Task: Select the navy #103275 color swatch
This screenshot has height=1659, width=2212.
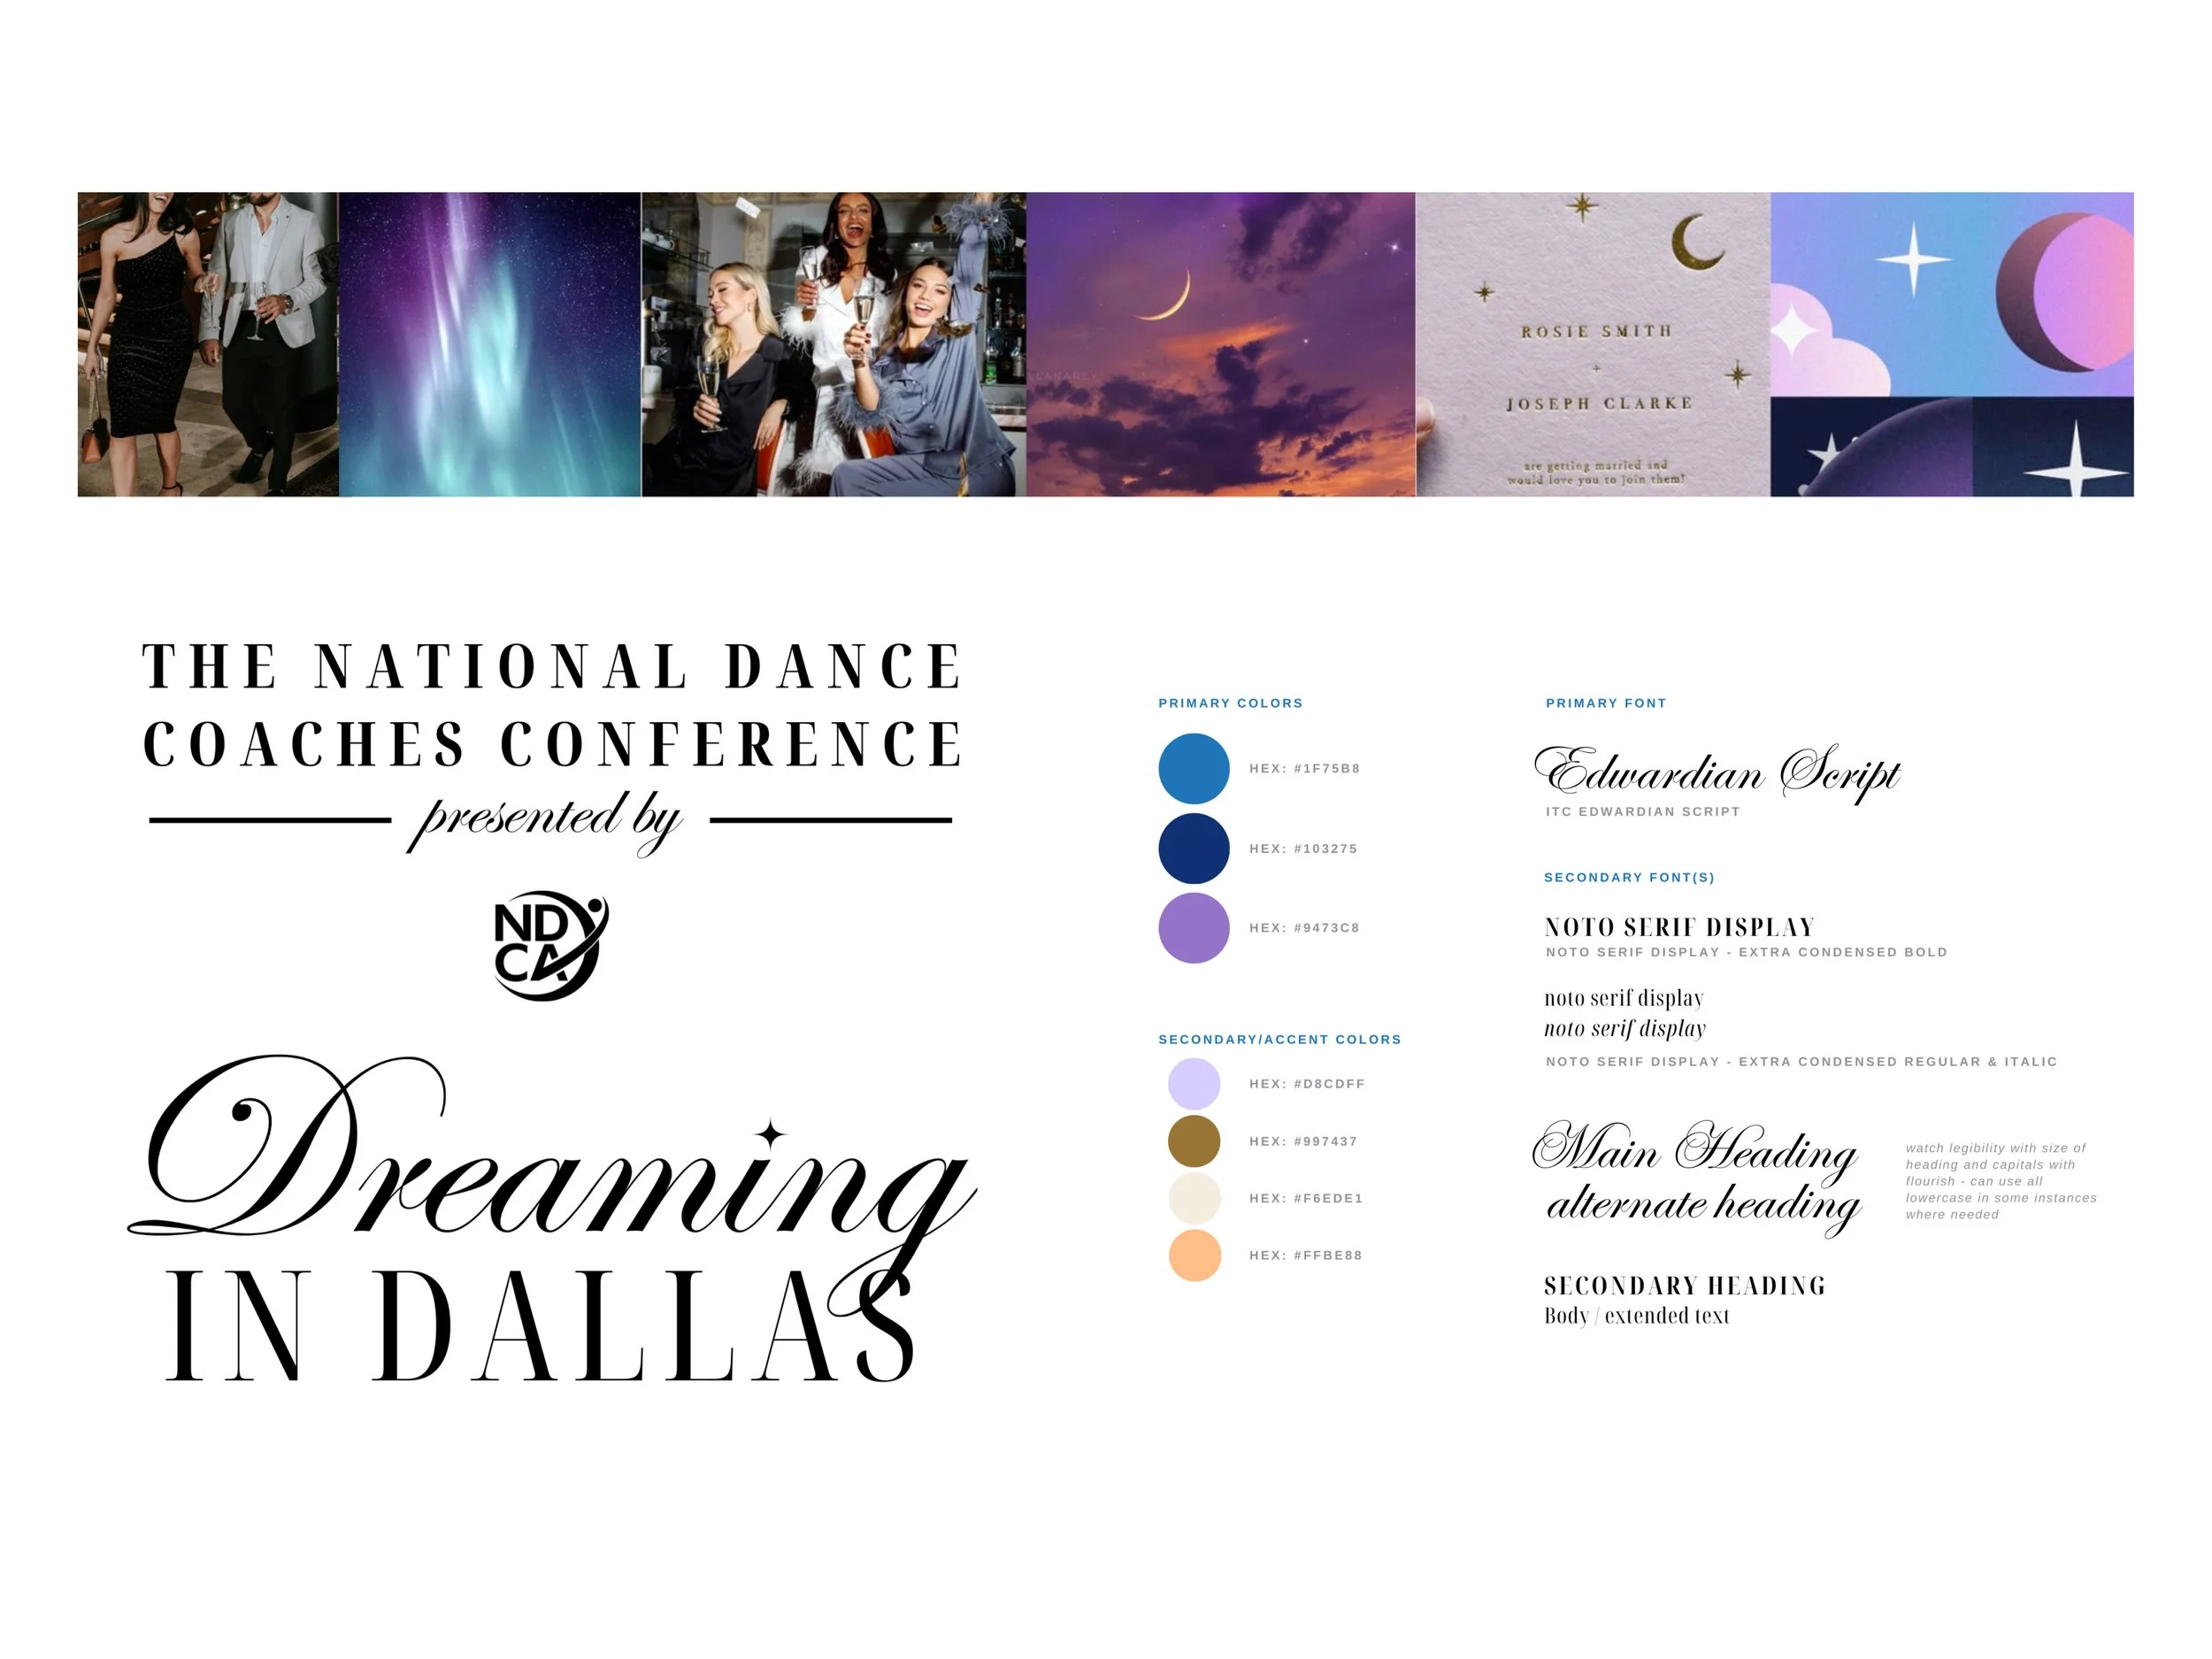Action: (x=1193, y=848)
